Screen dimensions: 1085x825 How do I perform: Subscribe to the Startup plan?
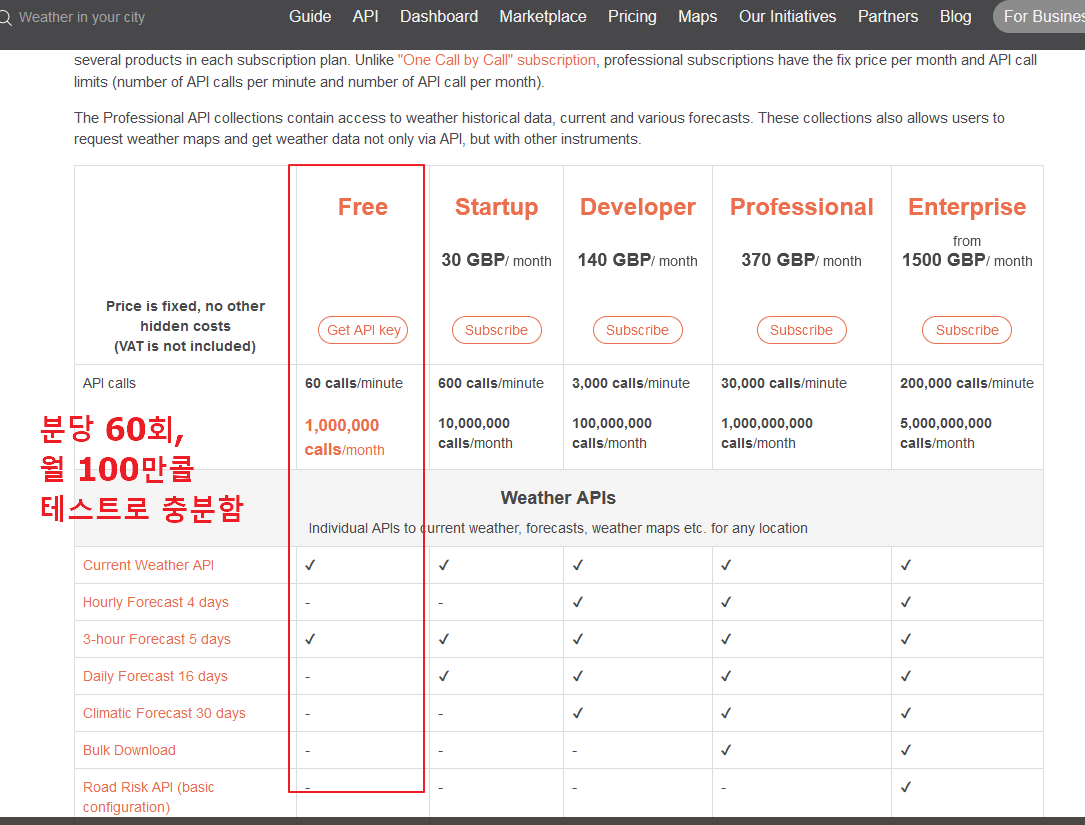496,330
